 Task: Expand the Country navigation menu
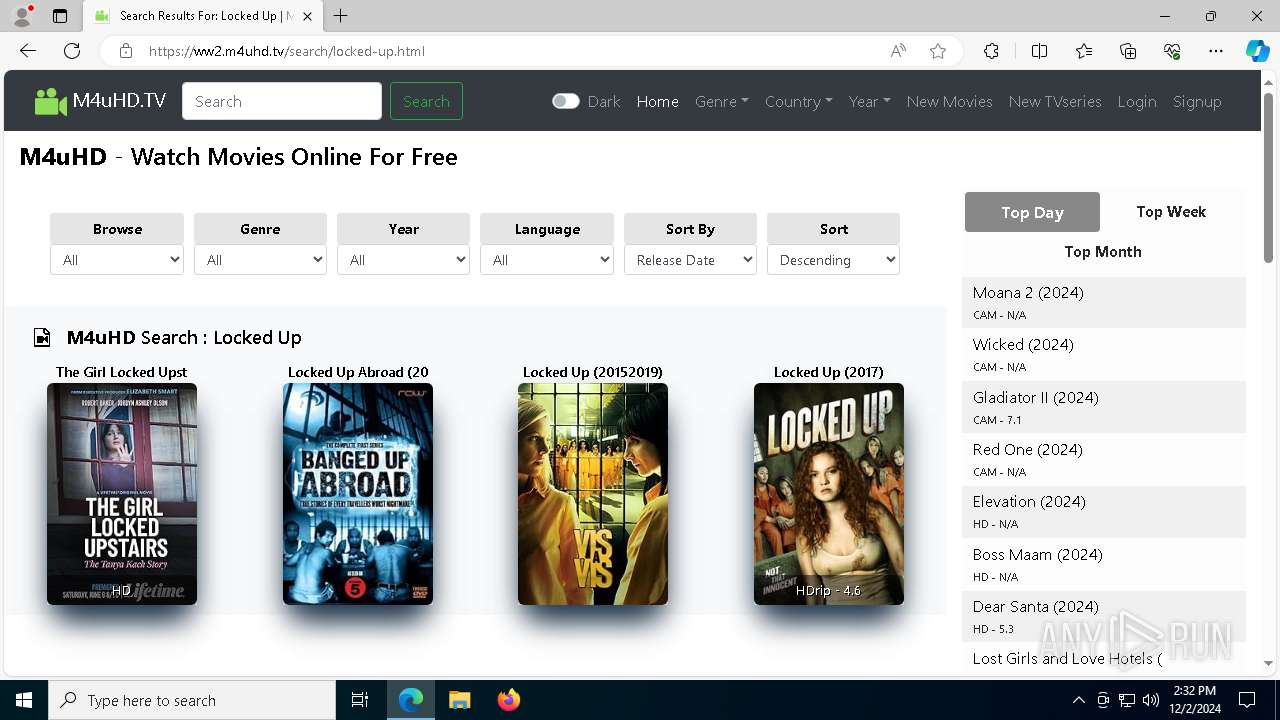[x=799, y=101]
